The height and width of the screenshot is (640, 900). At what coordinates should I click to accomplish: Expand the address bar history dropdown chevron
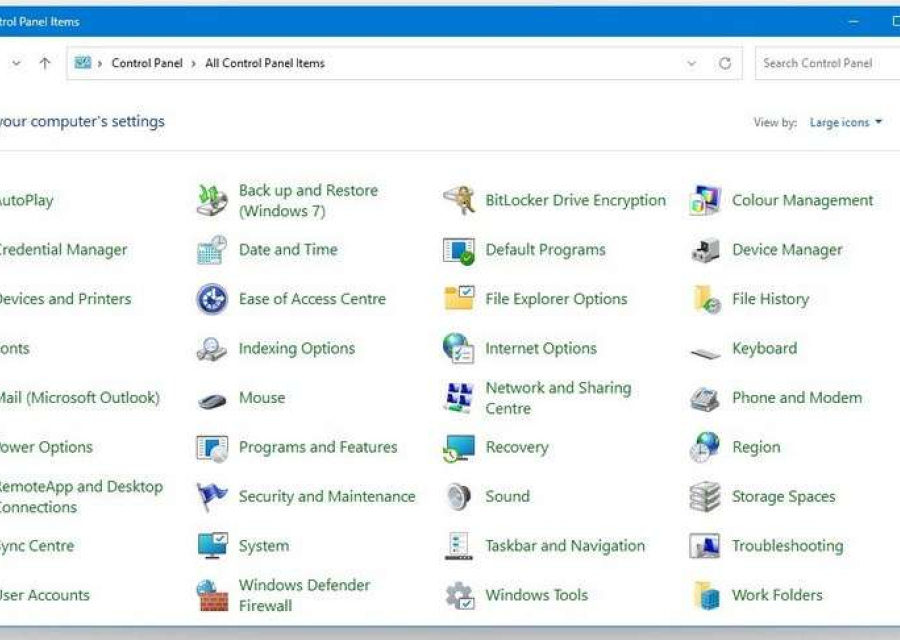coord(691,63)
